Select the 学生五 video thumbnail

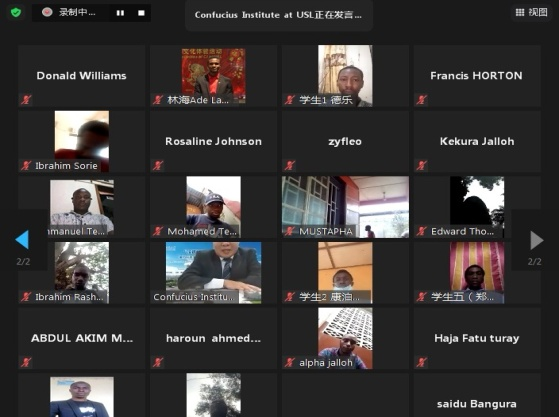click(477, 273)
